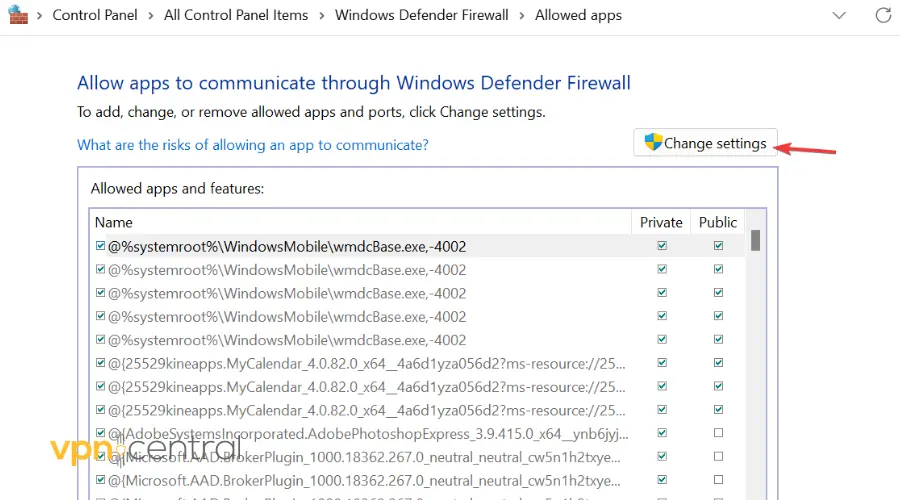The height and width of the screenshot is (500, 900).
Task: Go to Control Panel in breadcrumb
Action: click(95, 15)
